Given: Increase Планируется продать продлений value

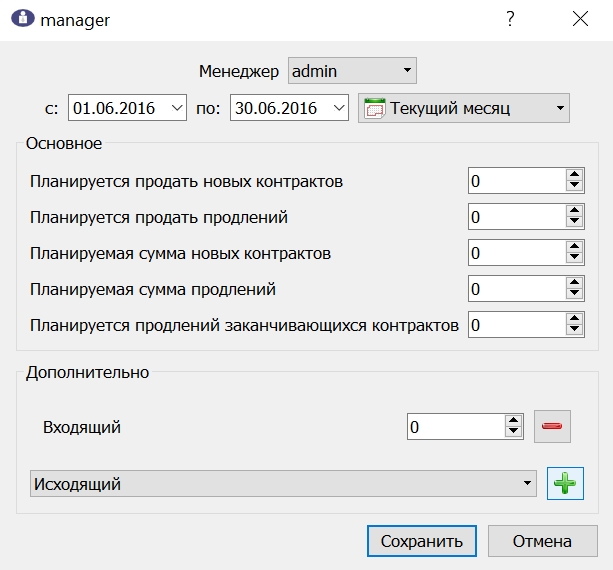Looking at the screenshot, I should [x=574, y=211].
